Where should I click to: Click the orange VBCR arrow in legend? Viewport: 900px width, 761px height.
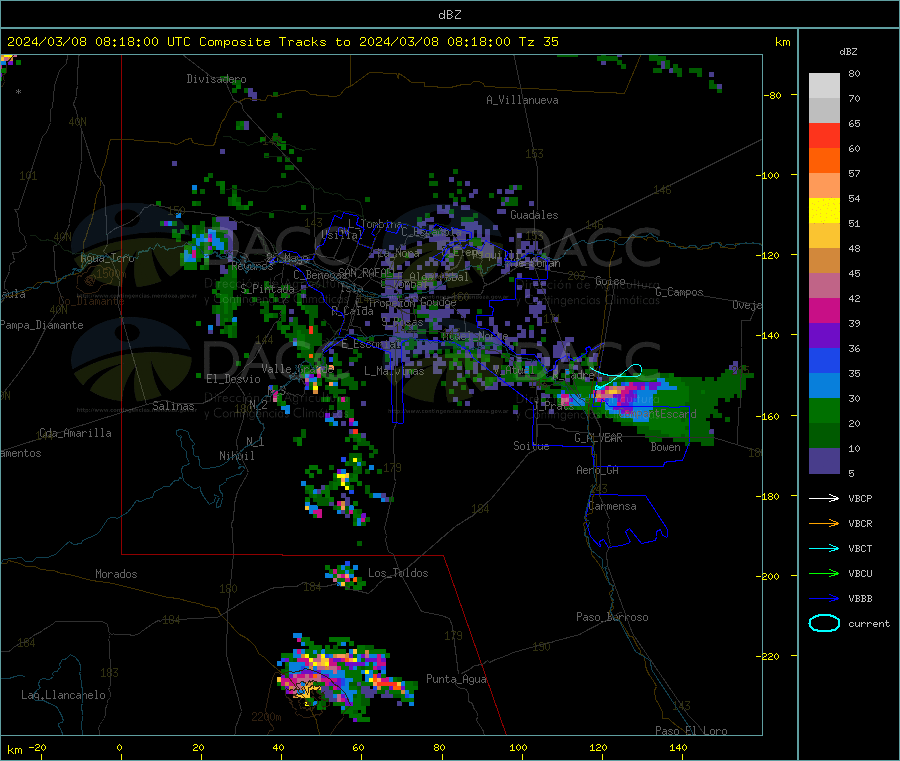click(824, 523)
